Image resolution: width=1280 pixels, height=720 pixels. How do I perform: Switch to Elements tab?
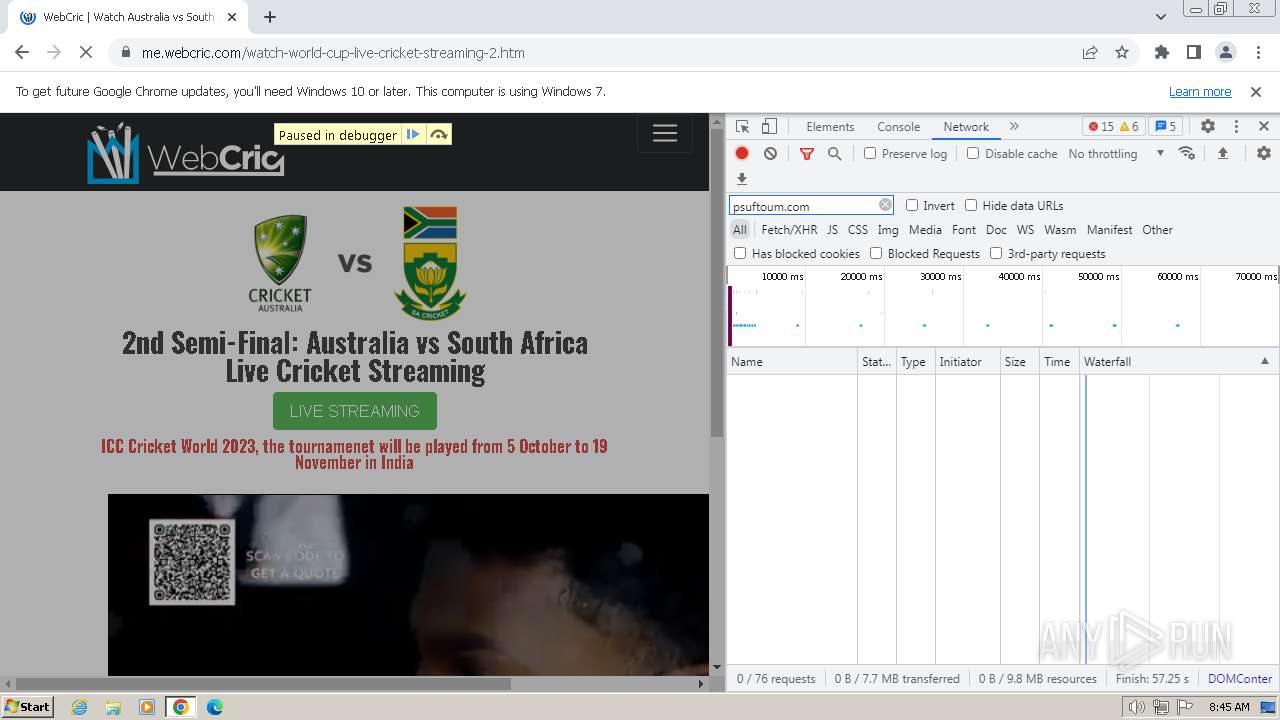[830, 127]
